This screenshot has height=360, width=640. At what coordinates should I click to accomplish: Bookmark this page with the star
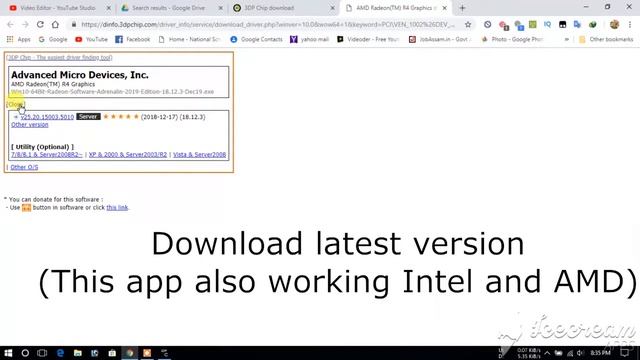pyautogui.click(x=468, y=24)
